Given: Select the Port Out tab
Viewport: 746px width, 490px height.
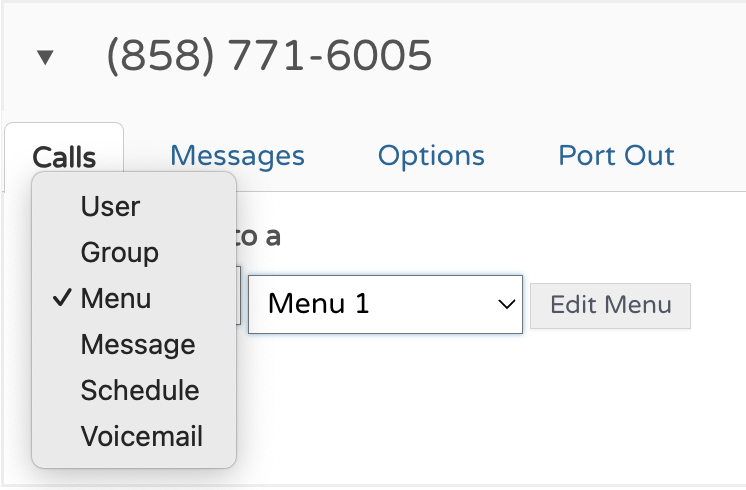Looking at the screenshot, I should [616, 156].
